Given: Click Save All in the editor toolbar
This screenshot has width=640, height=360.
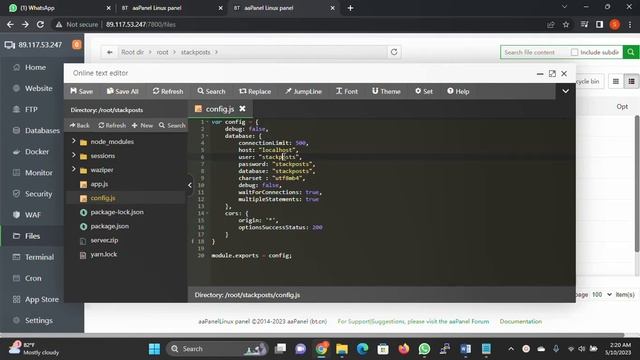Looking at the screenshot, I should pyautogui.click(x=122, y=91).
